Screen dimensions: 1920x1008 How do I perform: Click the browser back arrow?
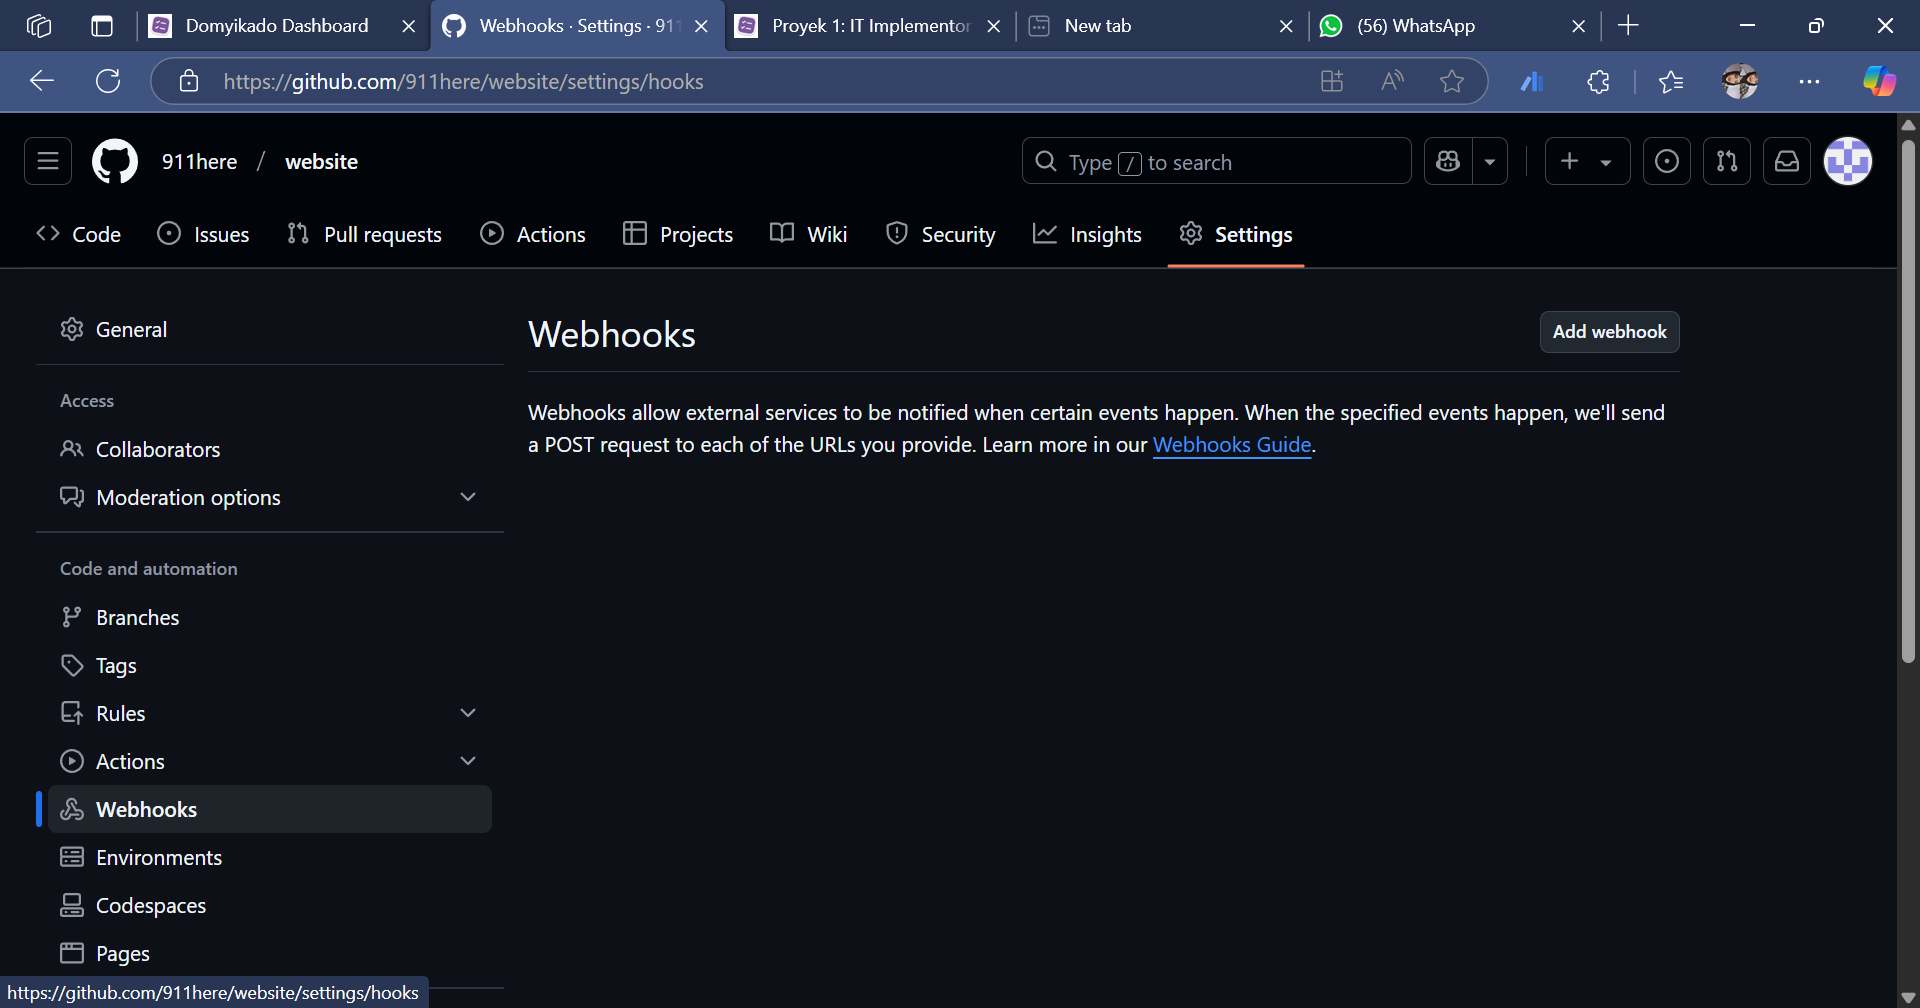(42, 81)
